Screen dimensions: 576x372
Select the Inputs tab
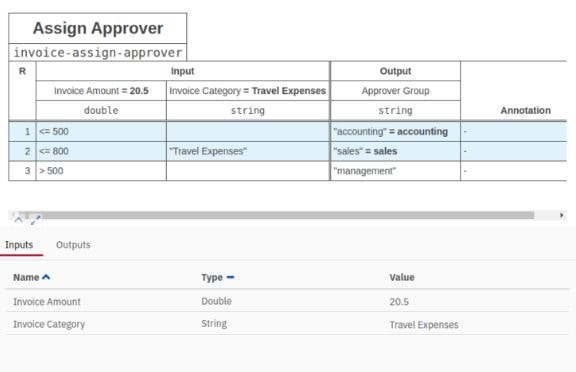[x=19, y=245]
